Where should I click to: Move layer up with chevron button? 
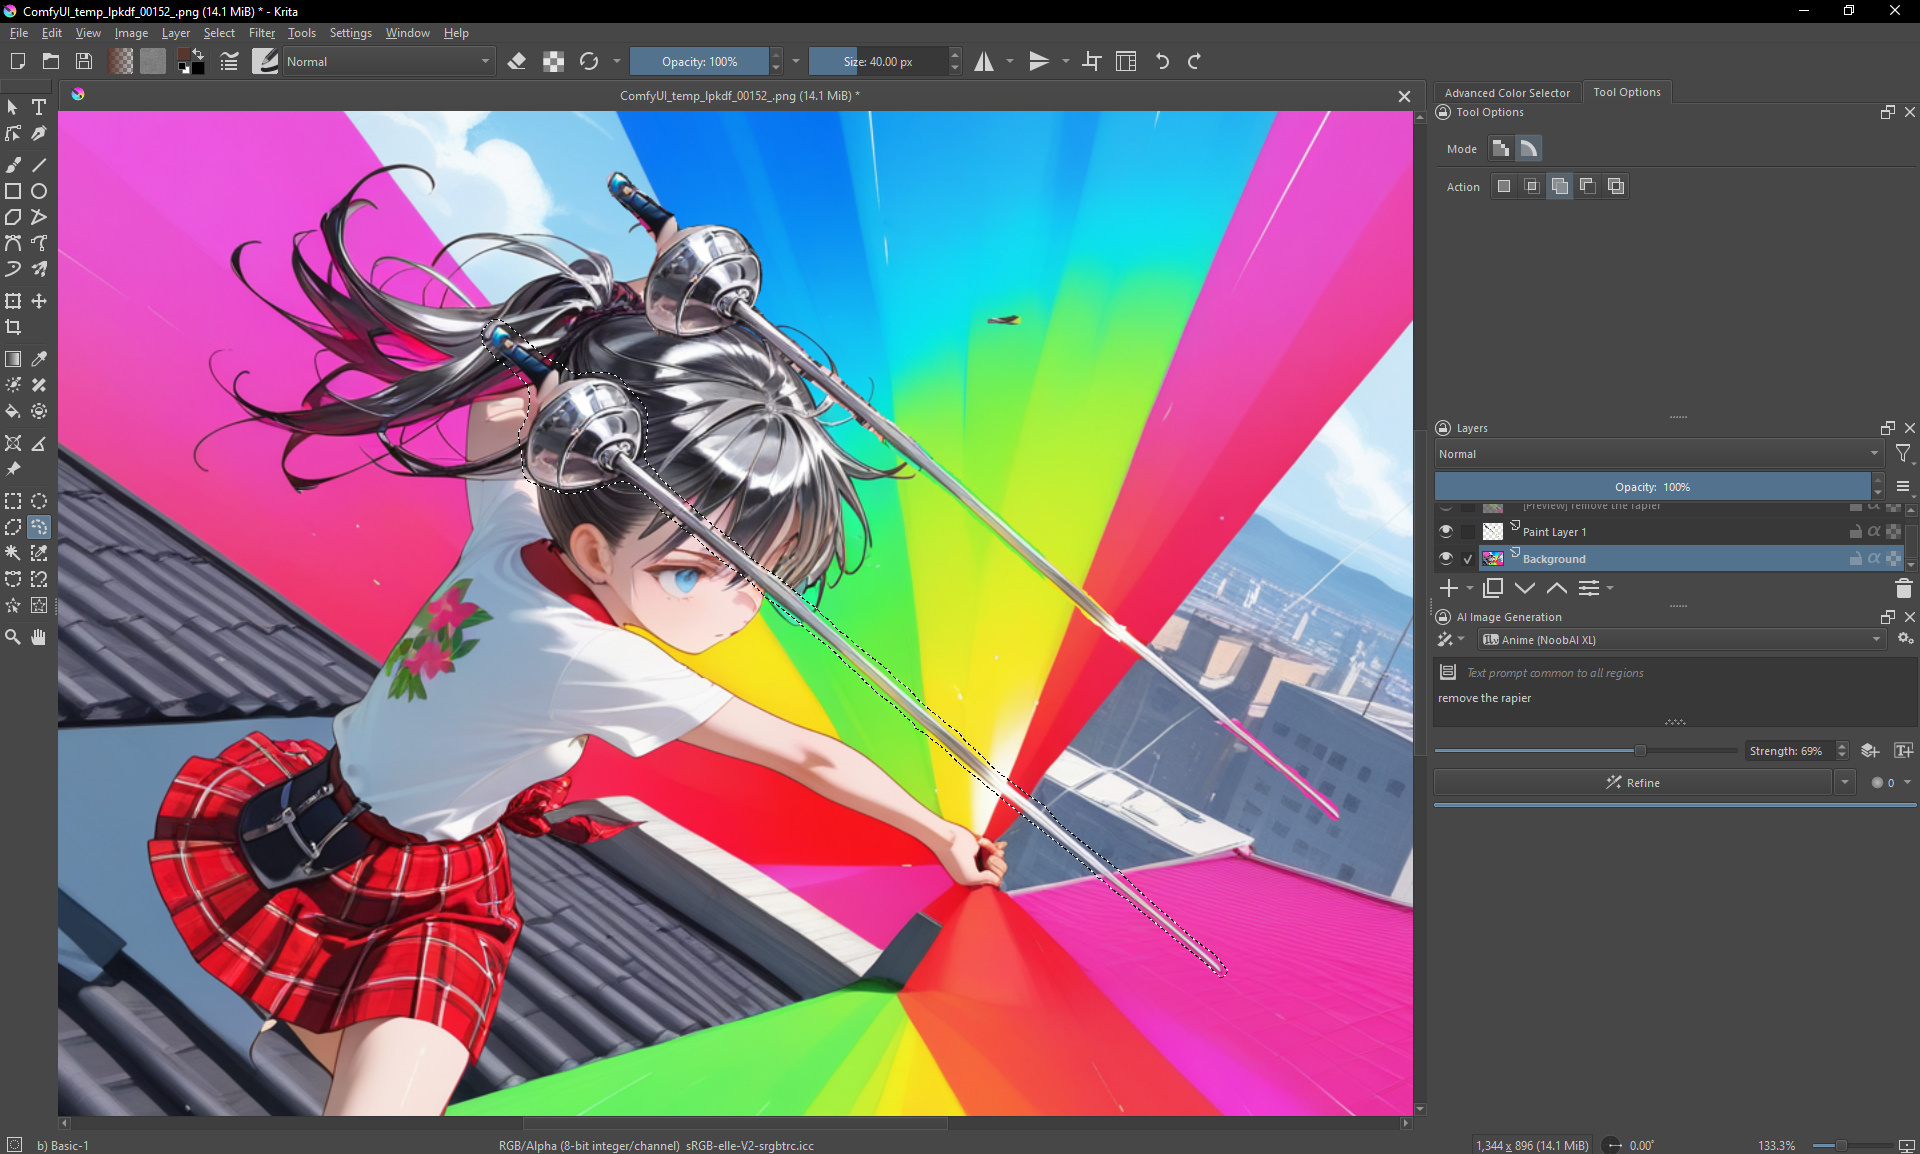1557,588
